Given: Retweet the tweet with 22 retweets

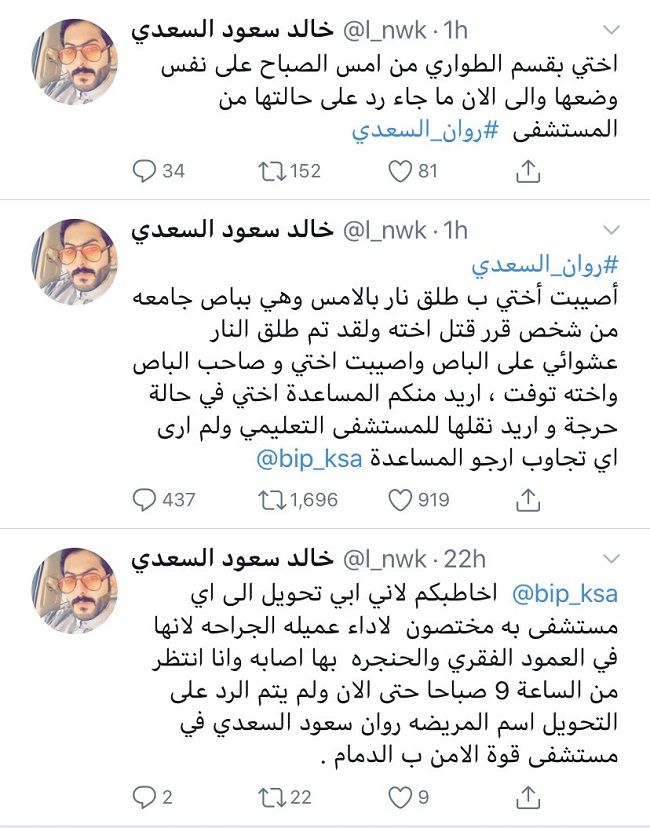Looking at the screenshot, I should pyautogui.click(x=271, y=797).
